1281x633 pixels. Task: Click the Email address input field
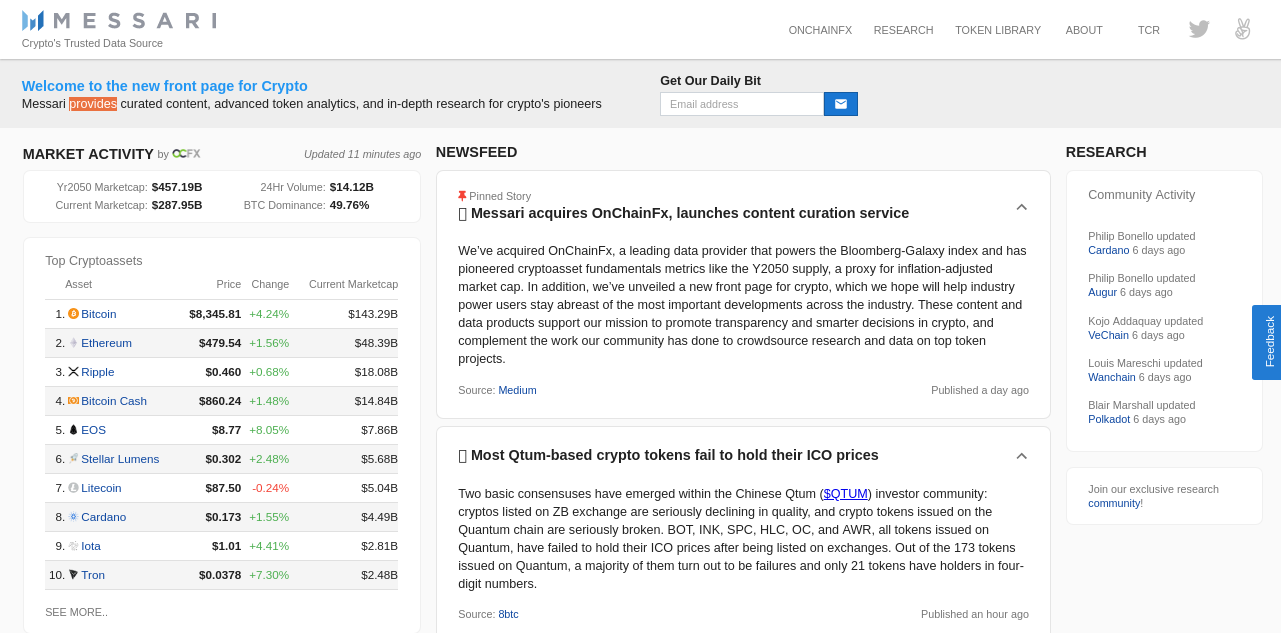point(741,104)
